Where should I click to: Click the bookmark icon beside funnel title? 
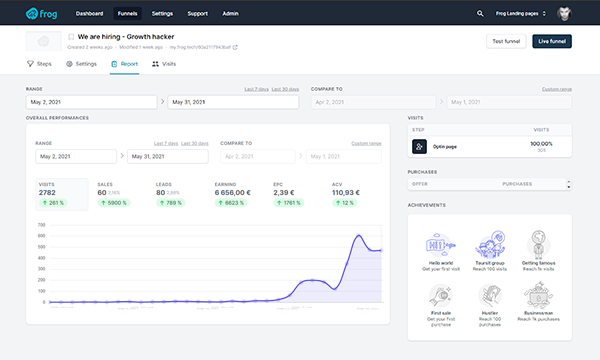(x=71, y=37)
